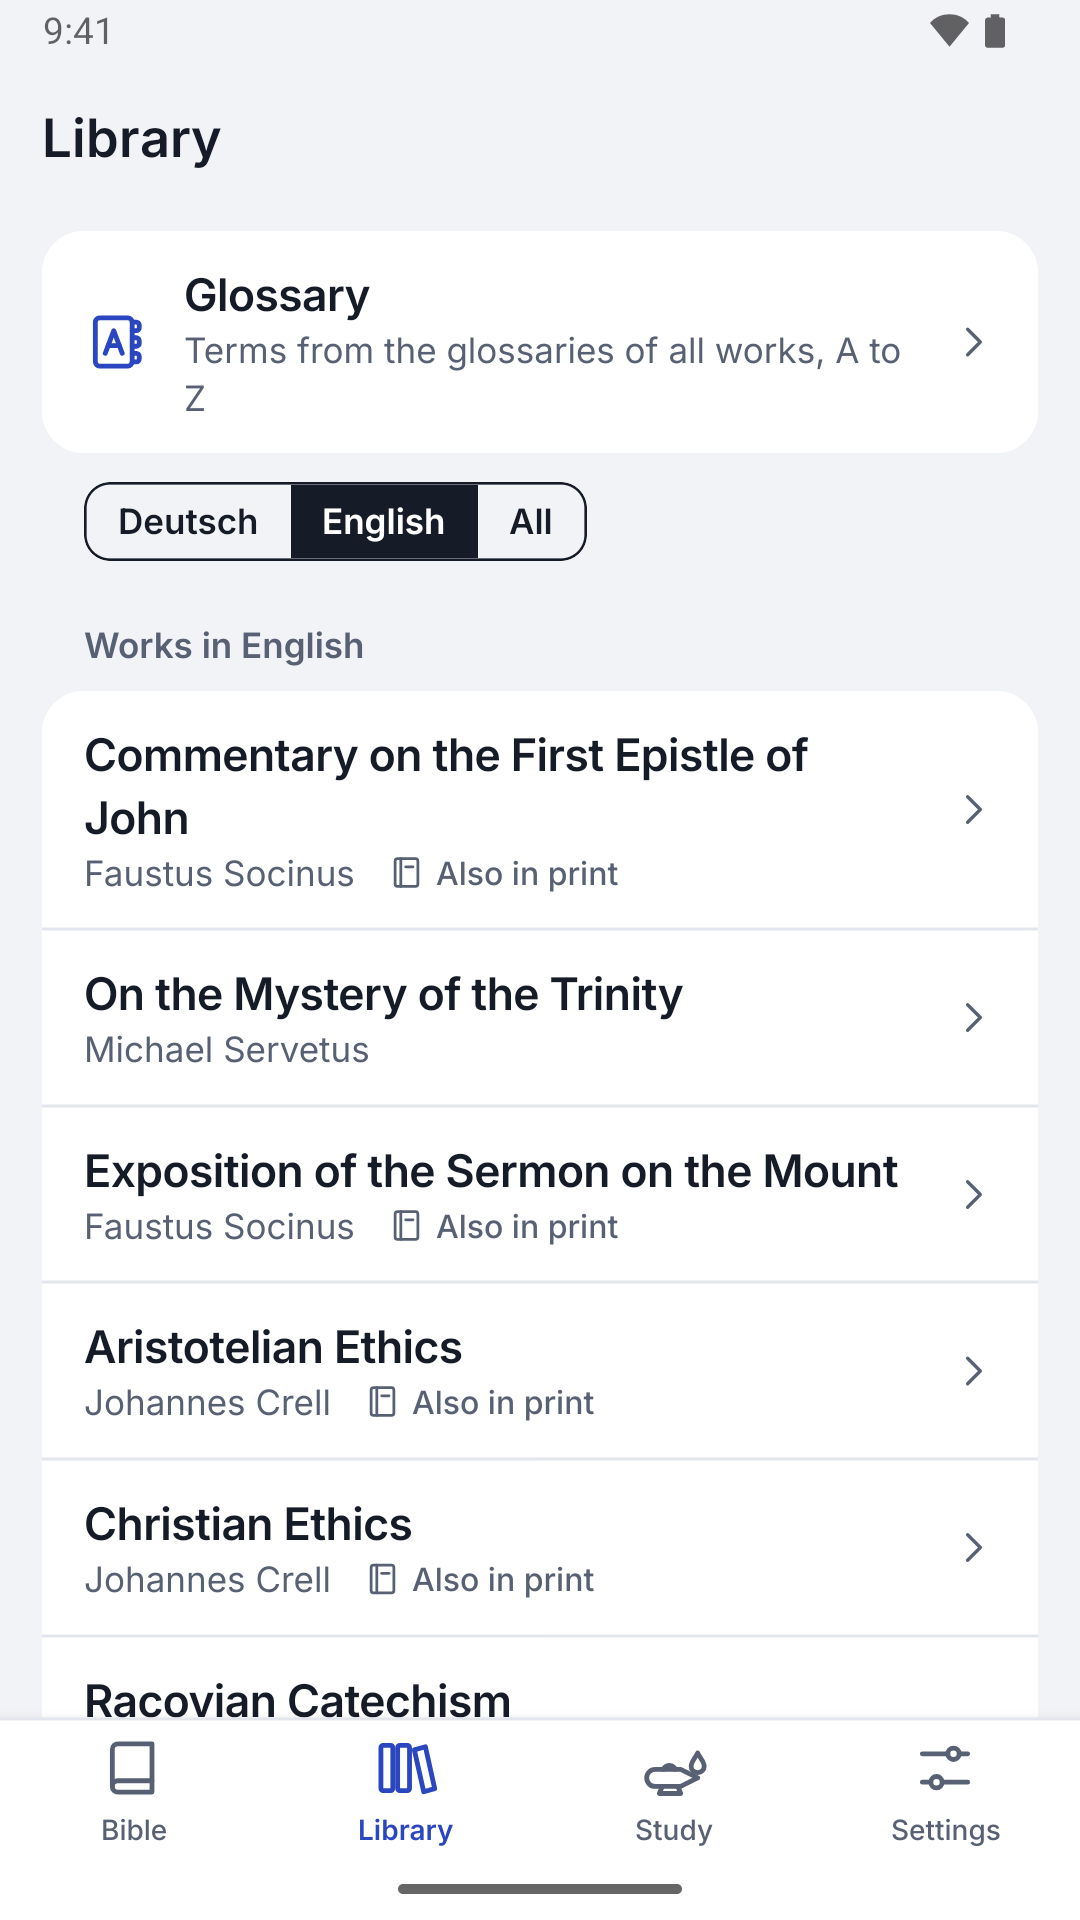Open the Glossary address-book icon

pos(117,342)
